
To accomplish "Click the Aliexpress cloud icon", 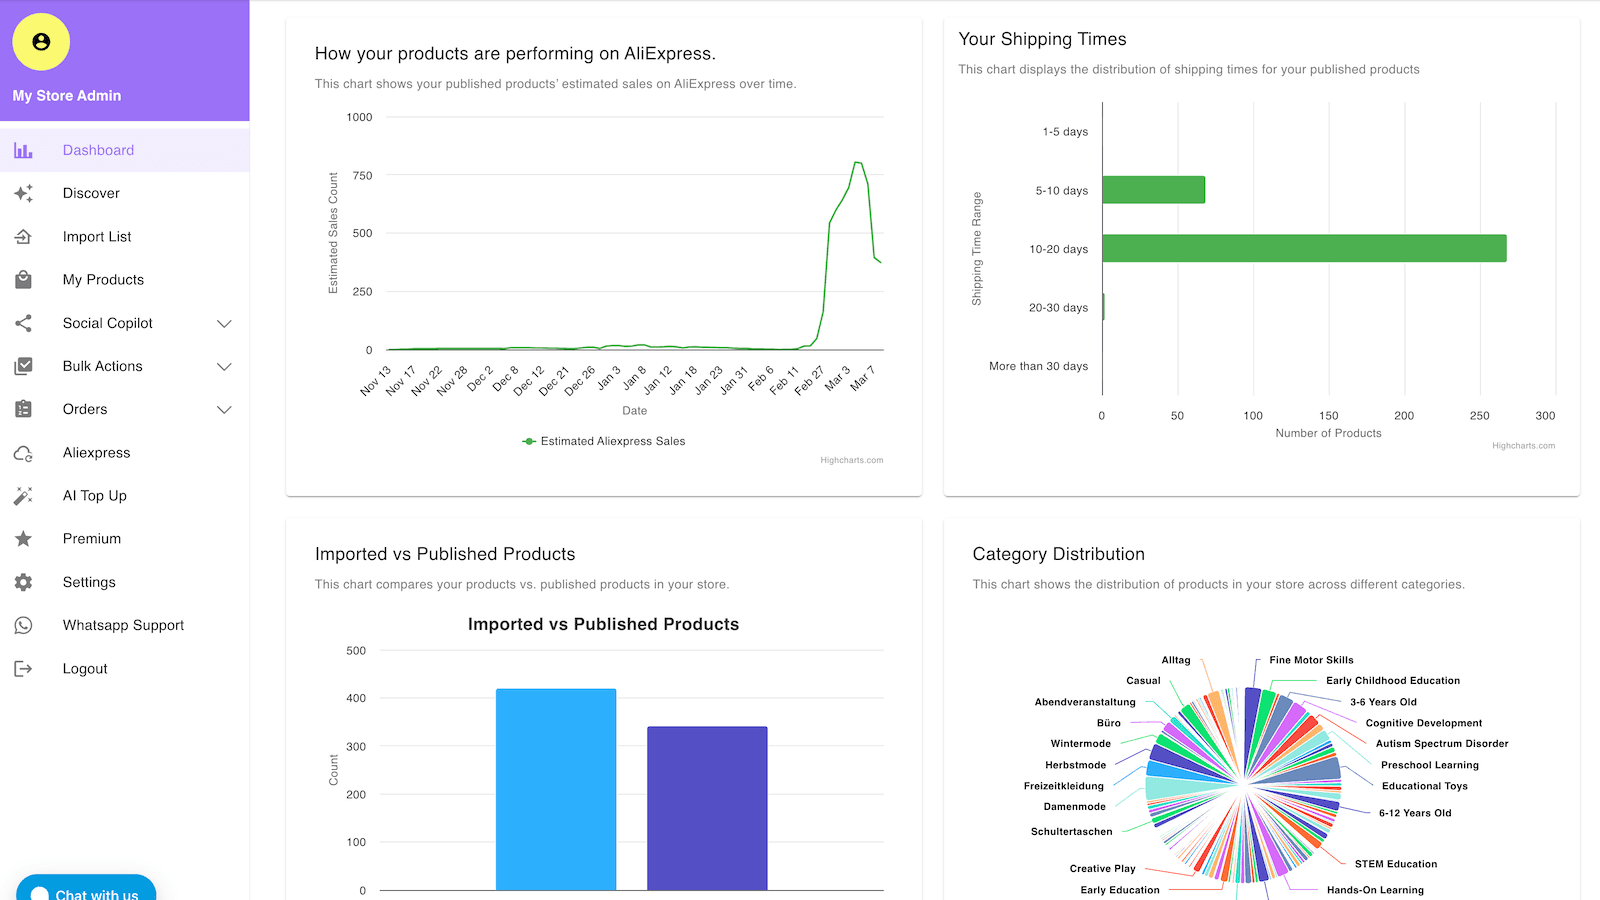I will [x=23, y=452].
